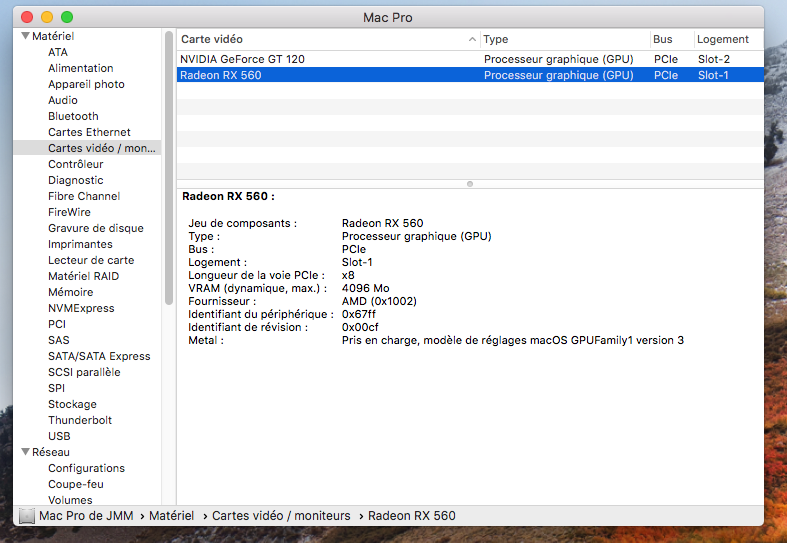The image size is (787, 543).
Task: Sort by the Bus column header
Action: (x=672, y=39)
